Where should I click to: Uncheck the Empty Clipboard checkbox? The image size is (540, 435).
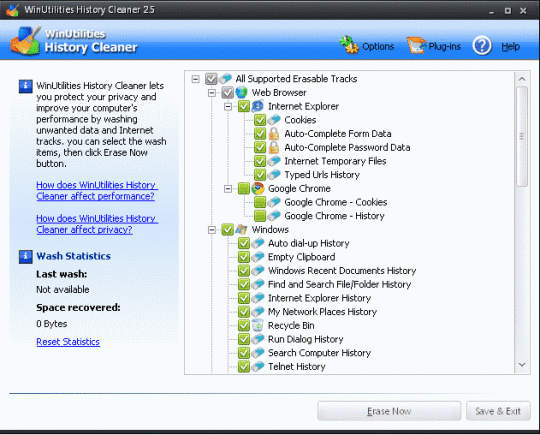coord(243,257)
